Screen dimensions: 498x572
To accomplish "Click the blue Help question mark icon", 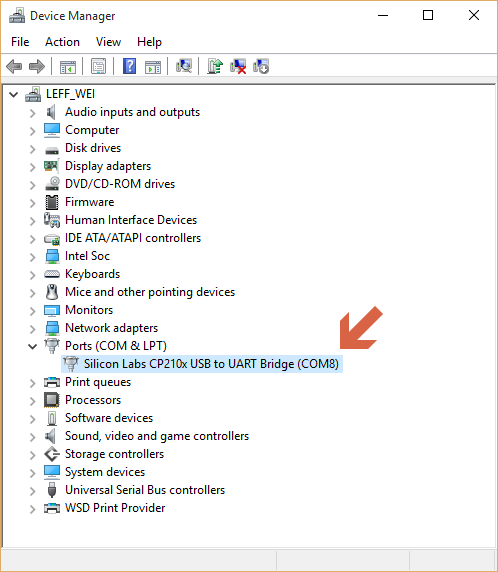I will [x=129, y=66].
